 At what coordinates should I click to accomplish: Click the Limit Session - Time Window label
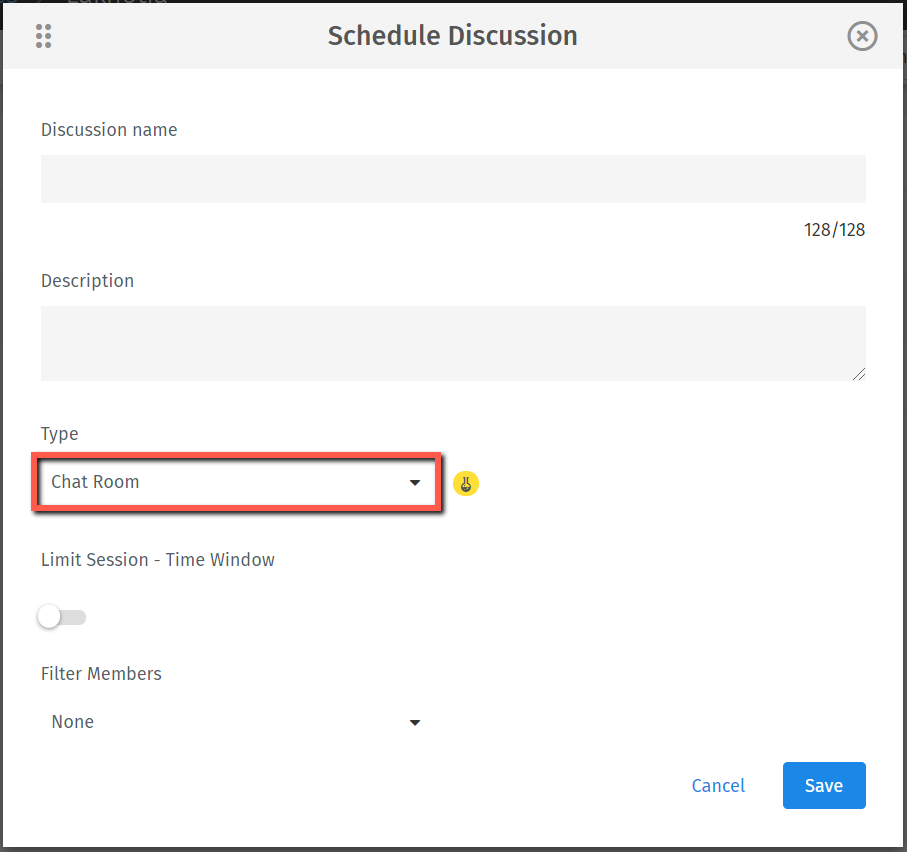click(x=158, y=560)
